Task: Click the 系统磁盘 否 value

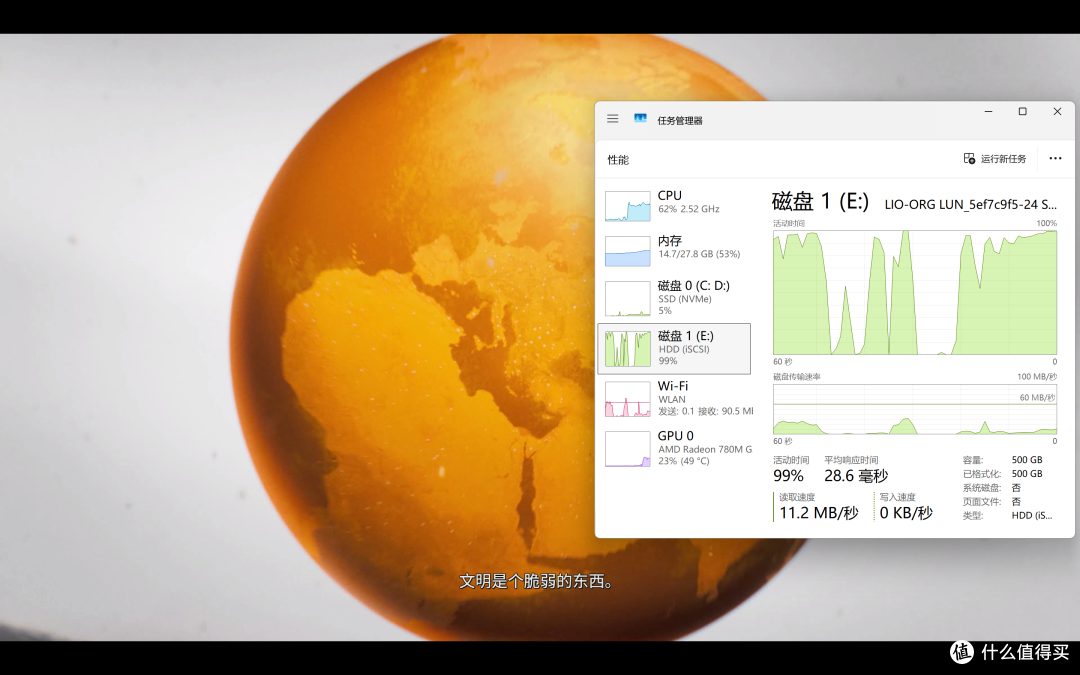Action: (x=1016, y=488)
